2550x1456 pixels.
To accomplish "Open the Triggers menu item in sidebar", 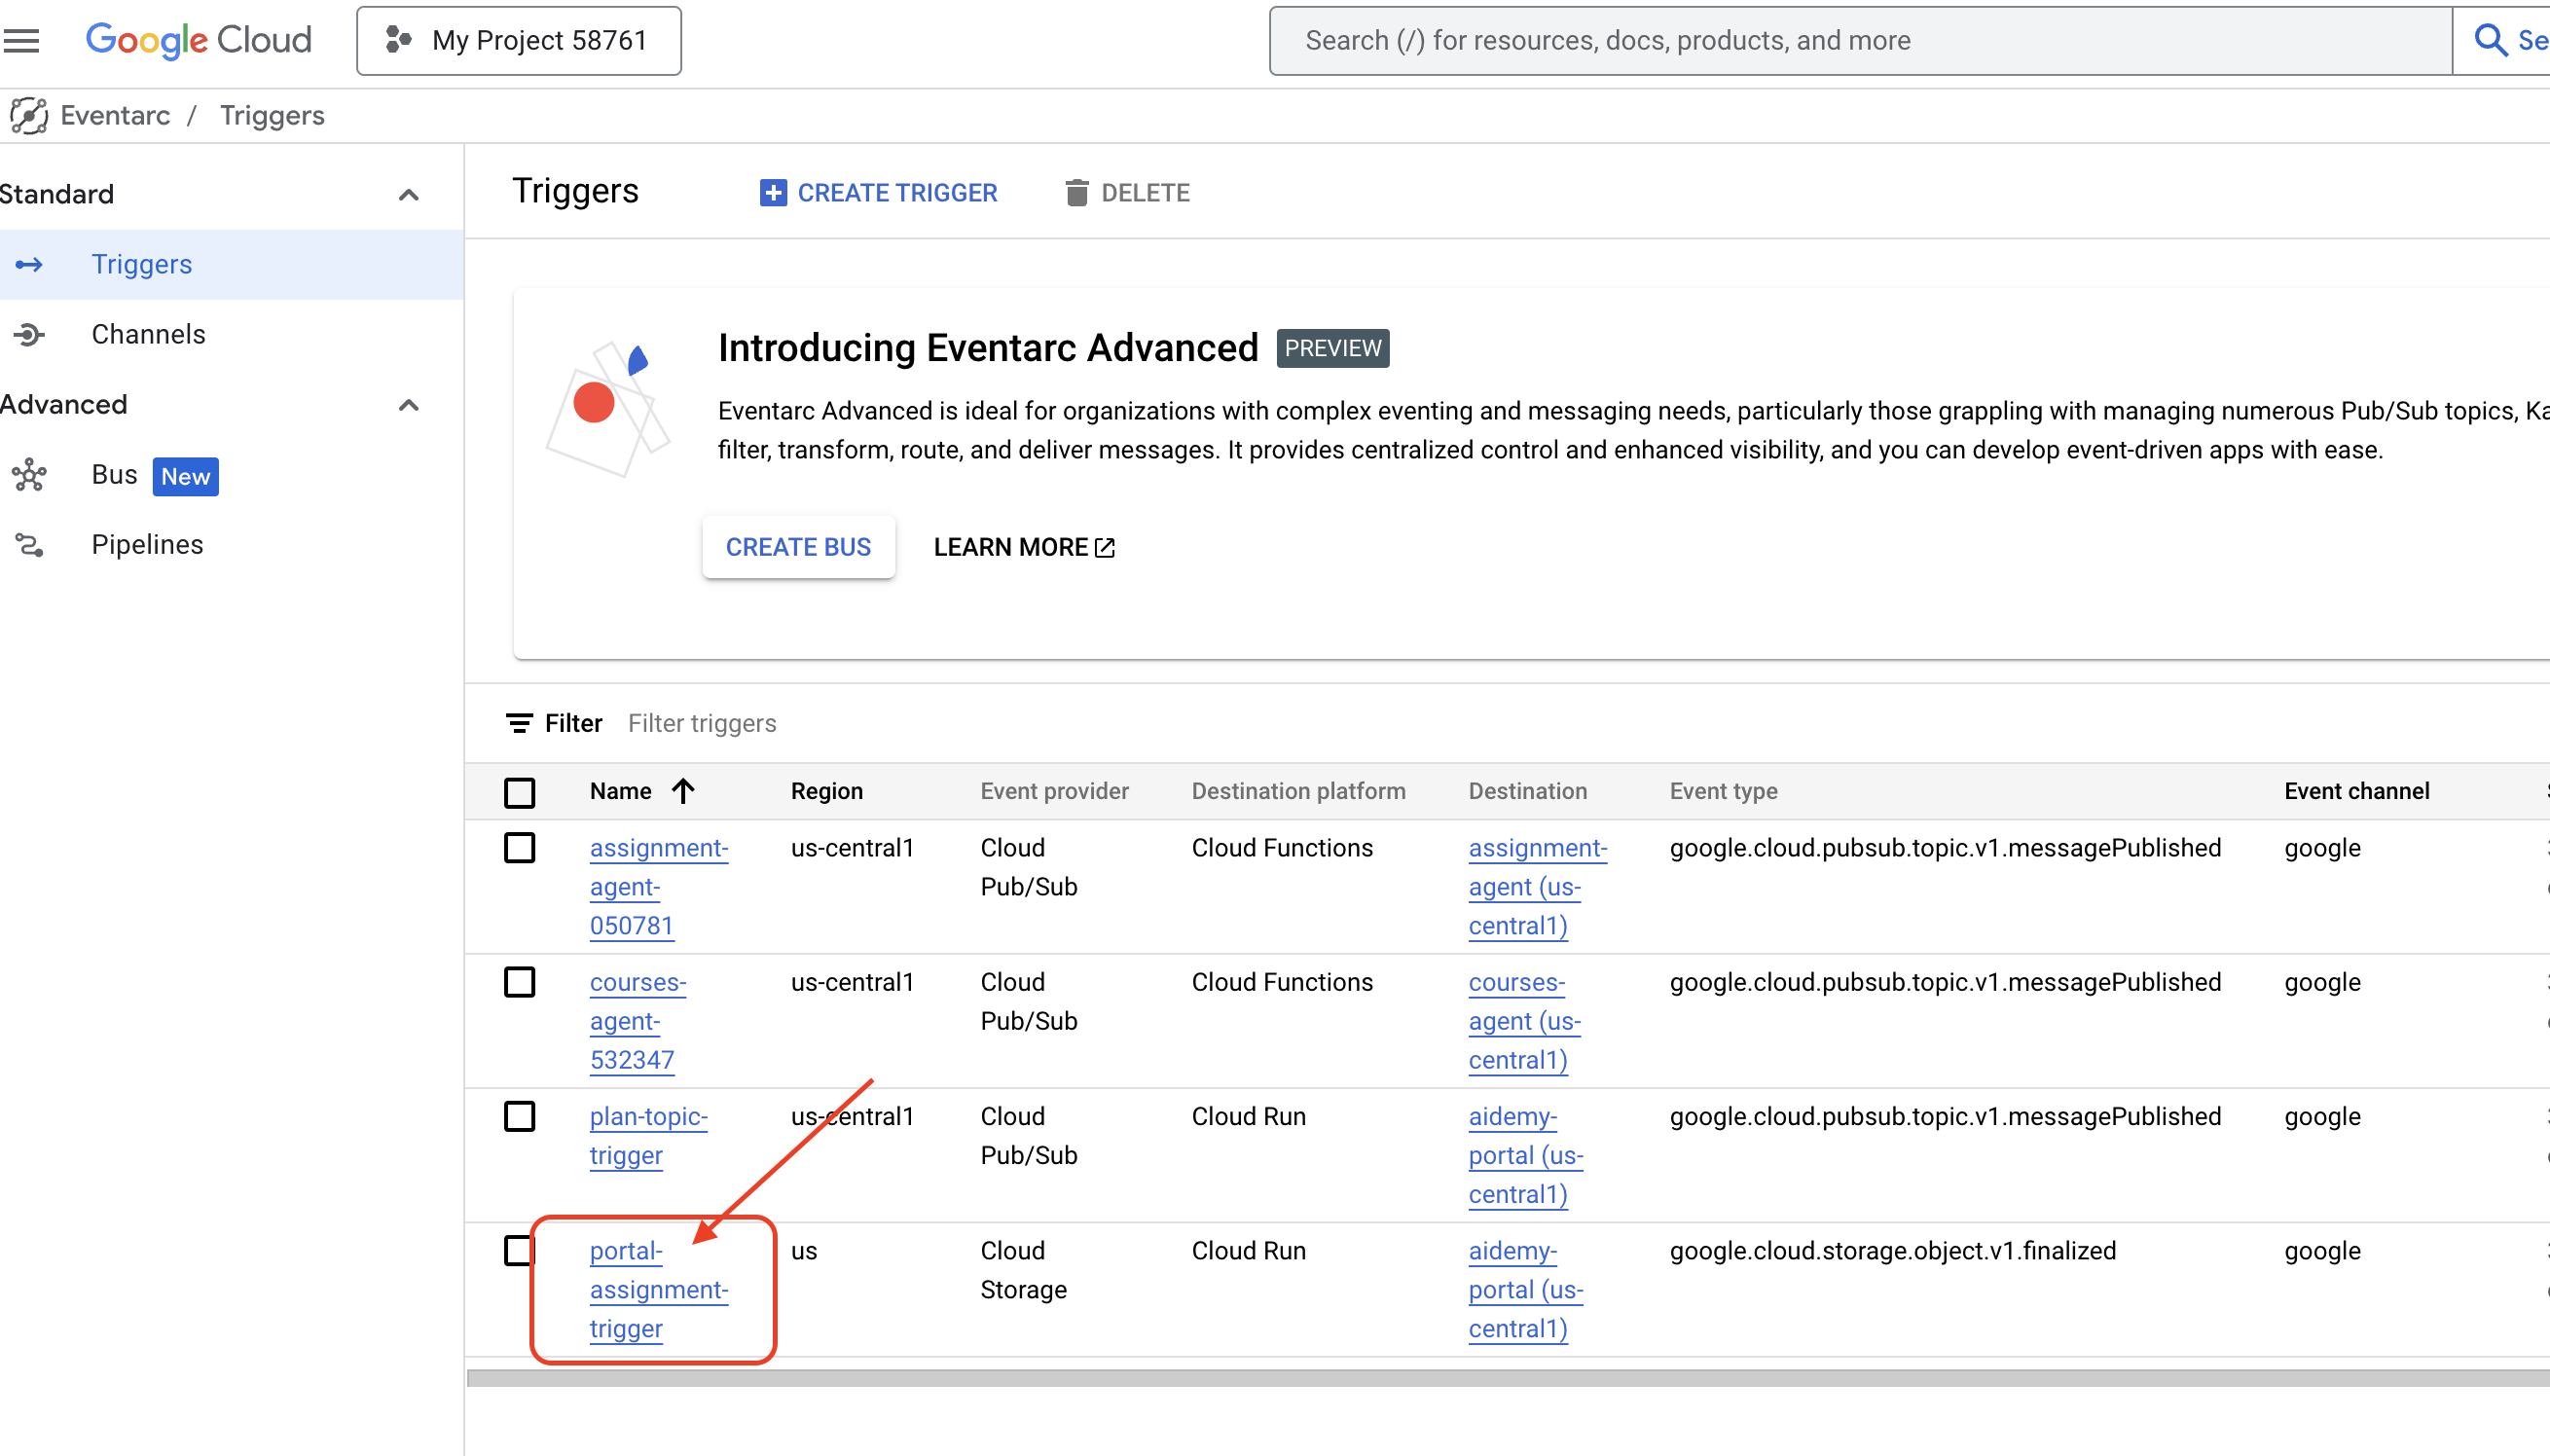I will [142, 265].
